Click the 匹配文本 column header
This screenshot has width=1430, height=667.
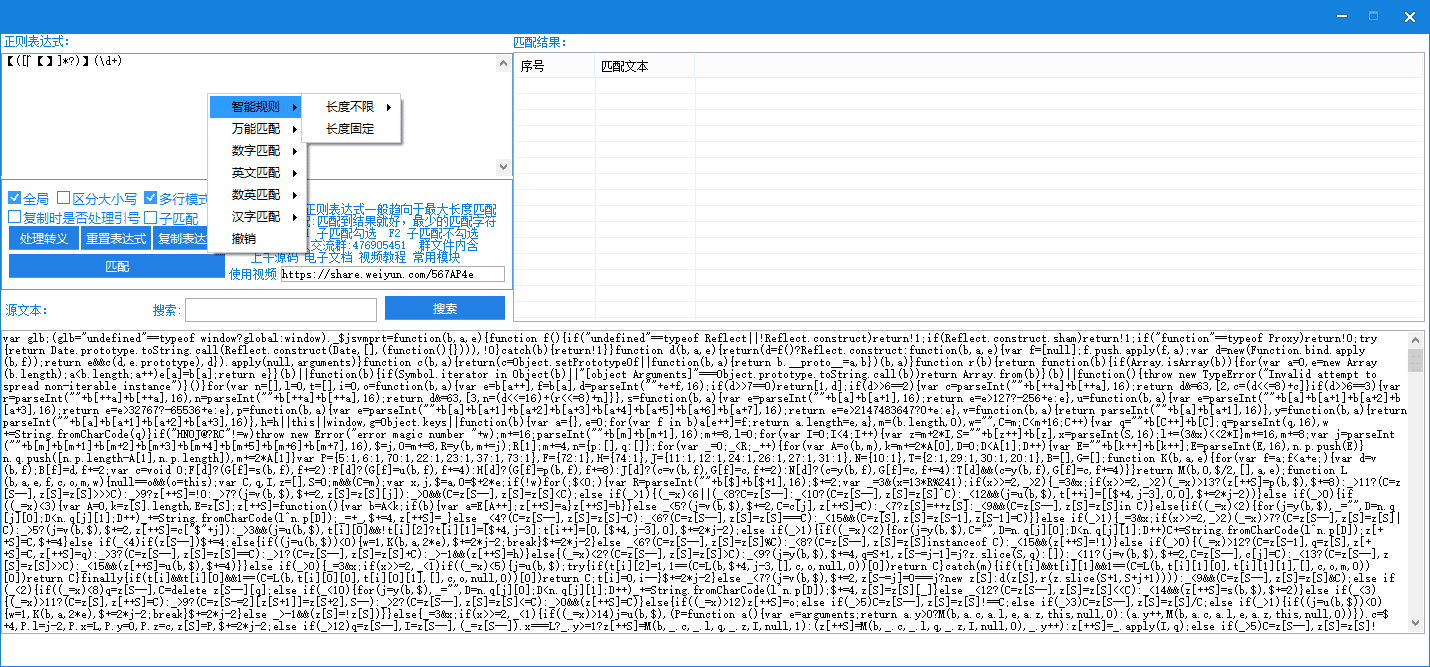click(625, 67)
